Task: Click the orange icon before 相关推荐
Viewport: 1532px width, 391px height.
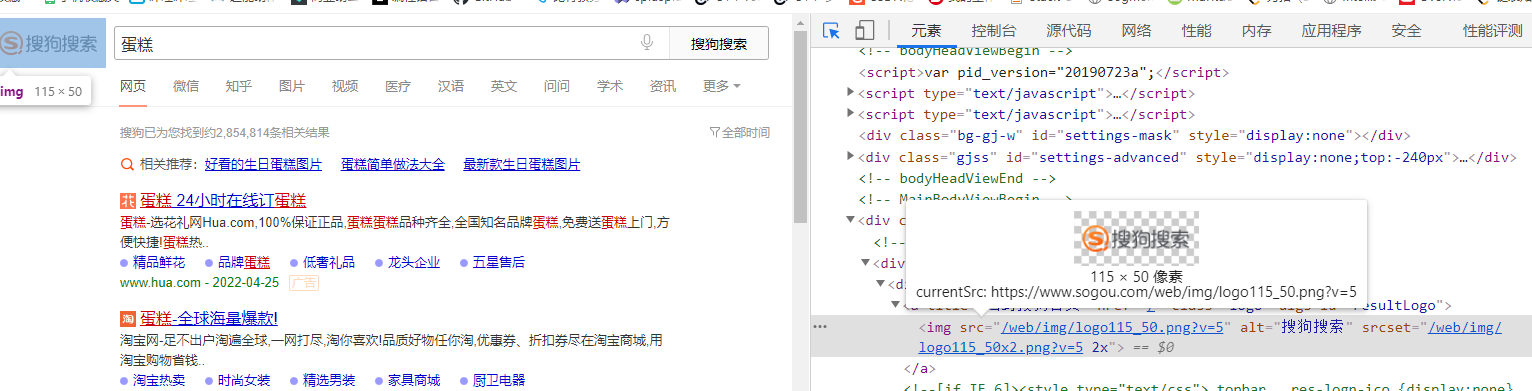Action: 127,164
